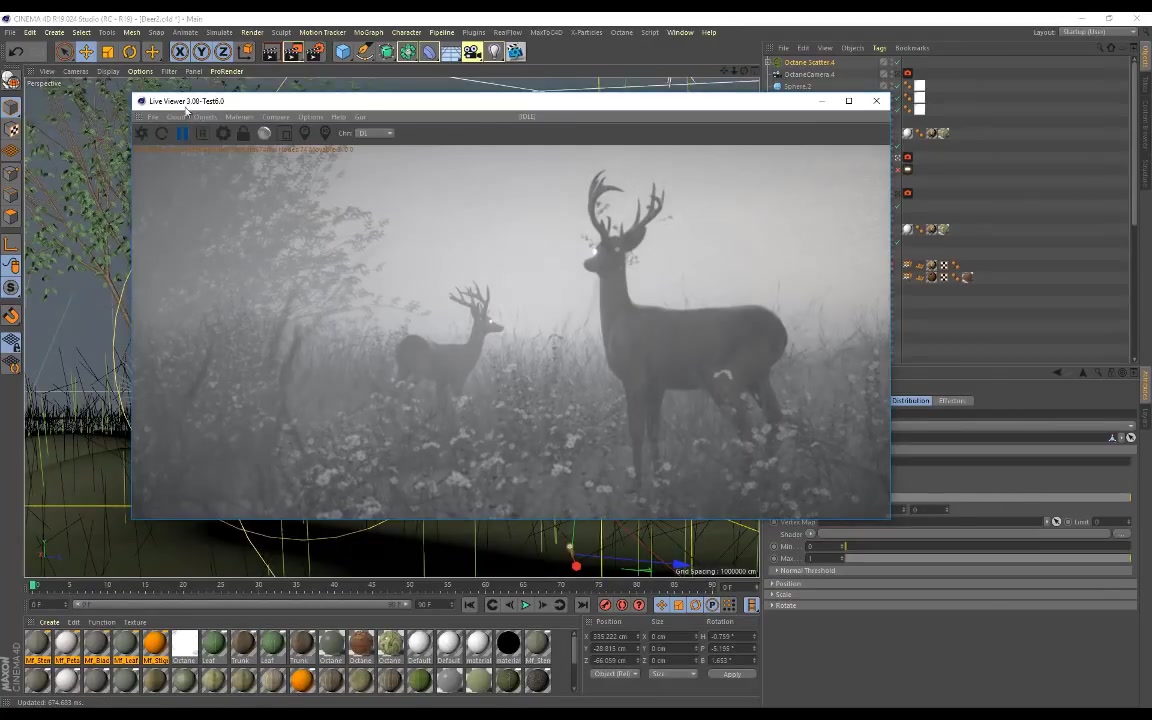Select the Move tool in the main toolbar
1152x720 pixels.
click(86, 52)
